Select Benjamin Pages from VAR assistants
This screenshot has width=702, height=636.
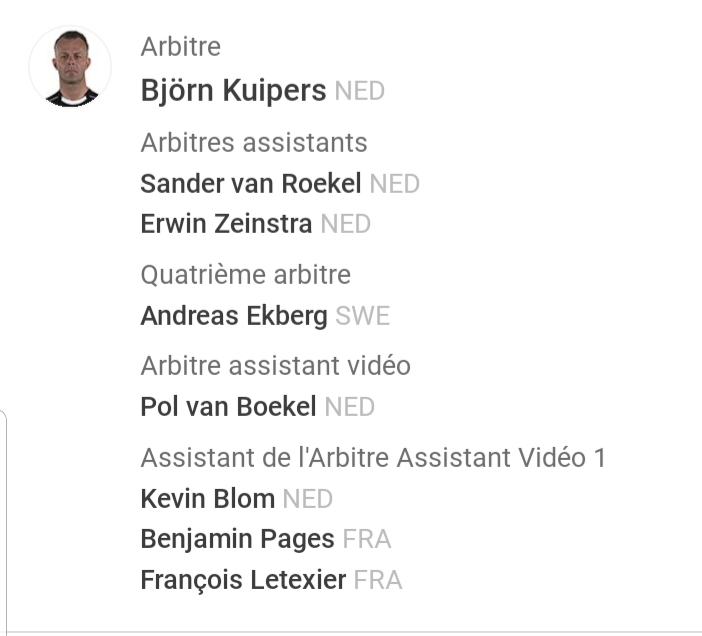pos(237,539)
